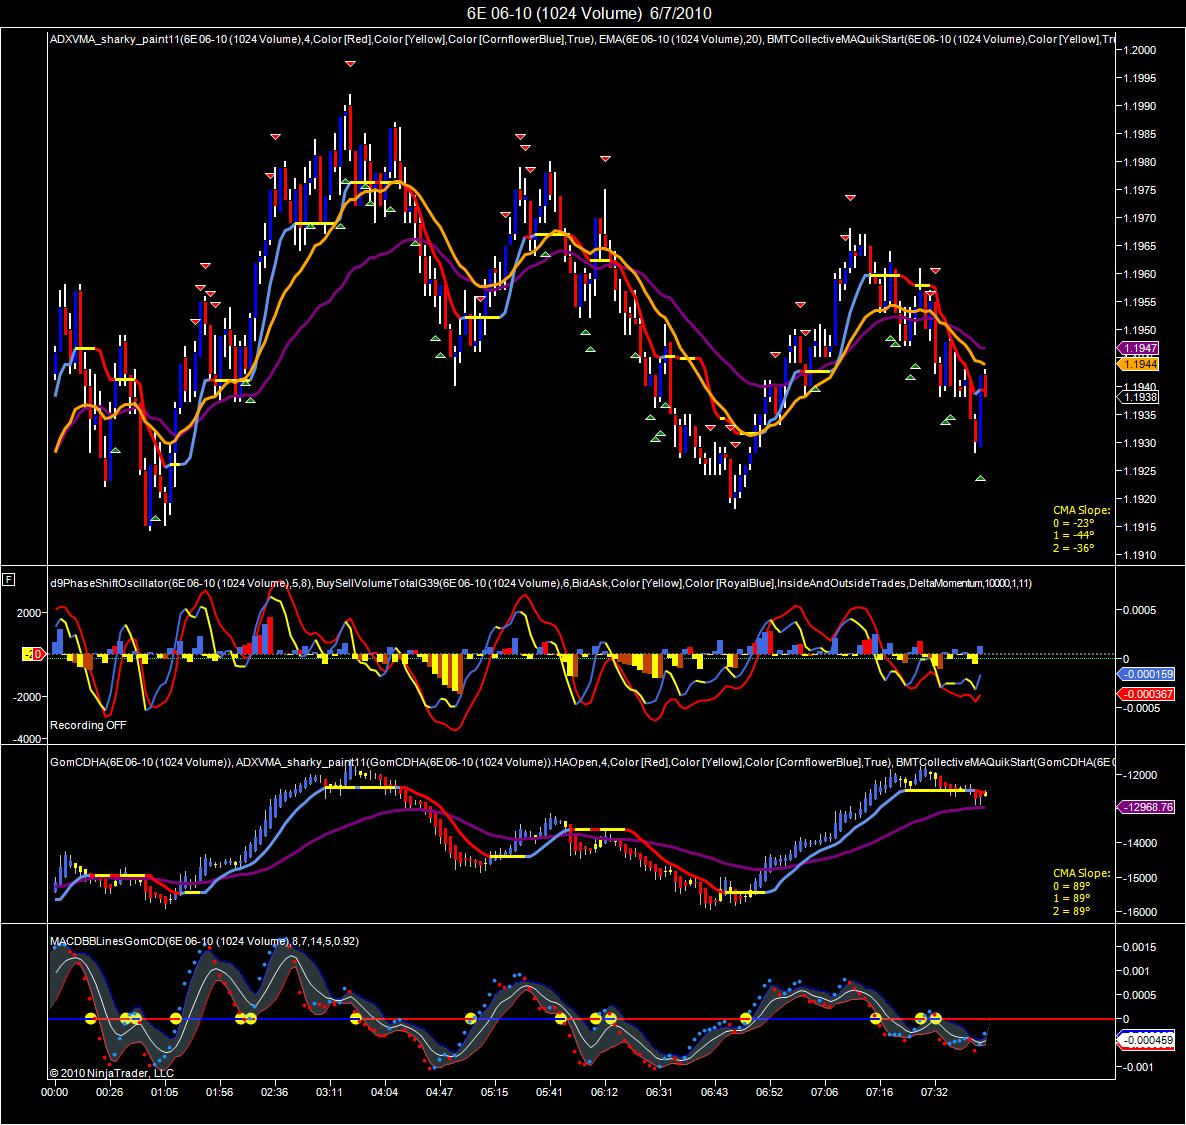The image size is (1186, 1125).
Task: Click the 1.1938 current price marker
Action: [x=1138, y=397]
